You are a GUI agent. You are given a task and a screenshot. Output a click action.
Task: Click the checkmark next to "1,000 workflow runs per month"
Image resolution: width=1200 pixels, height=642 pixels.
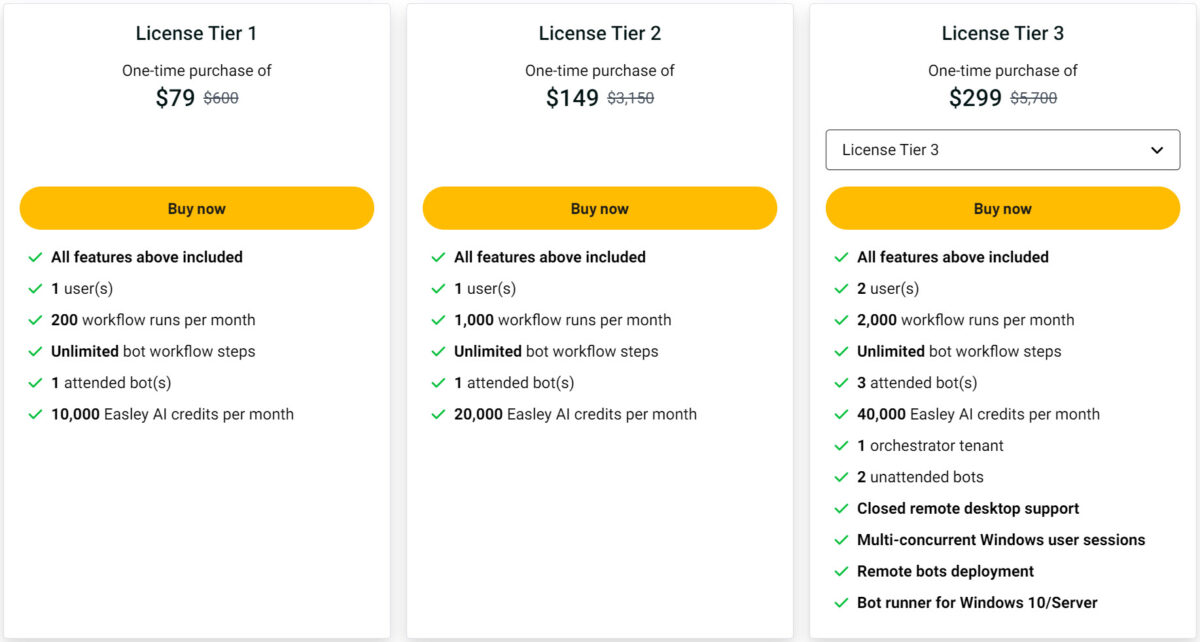[440, 320]
